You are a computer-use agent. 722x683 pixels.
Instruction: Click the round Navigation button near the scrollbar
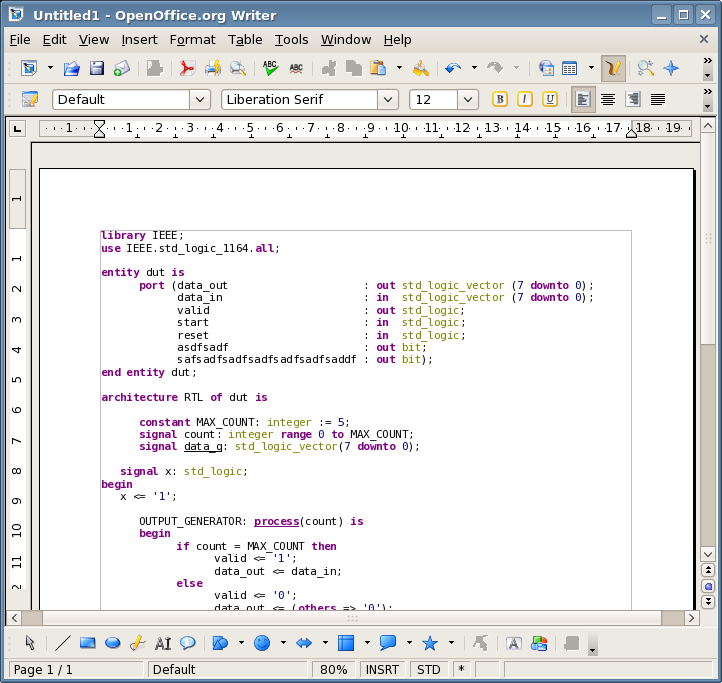[708, 586]
